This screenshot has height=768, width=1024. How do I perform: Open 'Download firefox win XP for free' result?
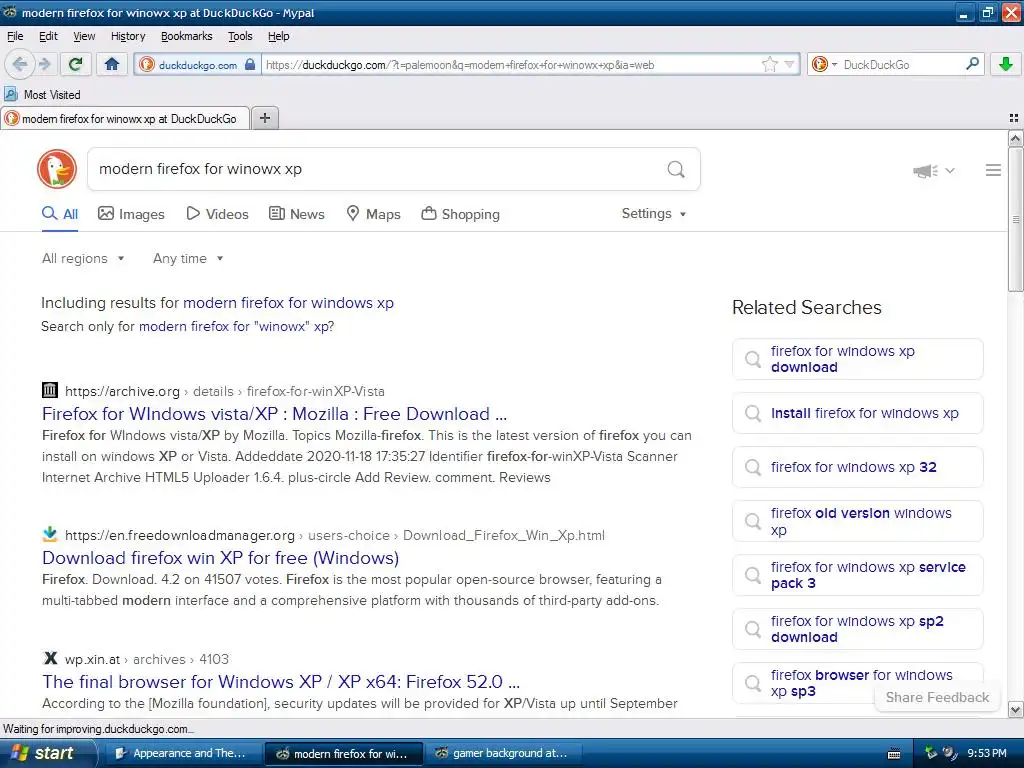click(x=220, y=558)
